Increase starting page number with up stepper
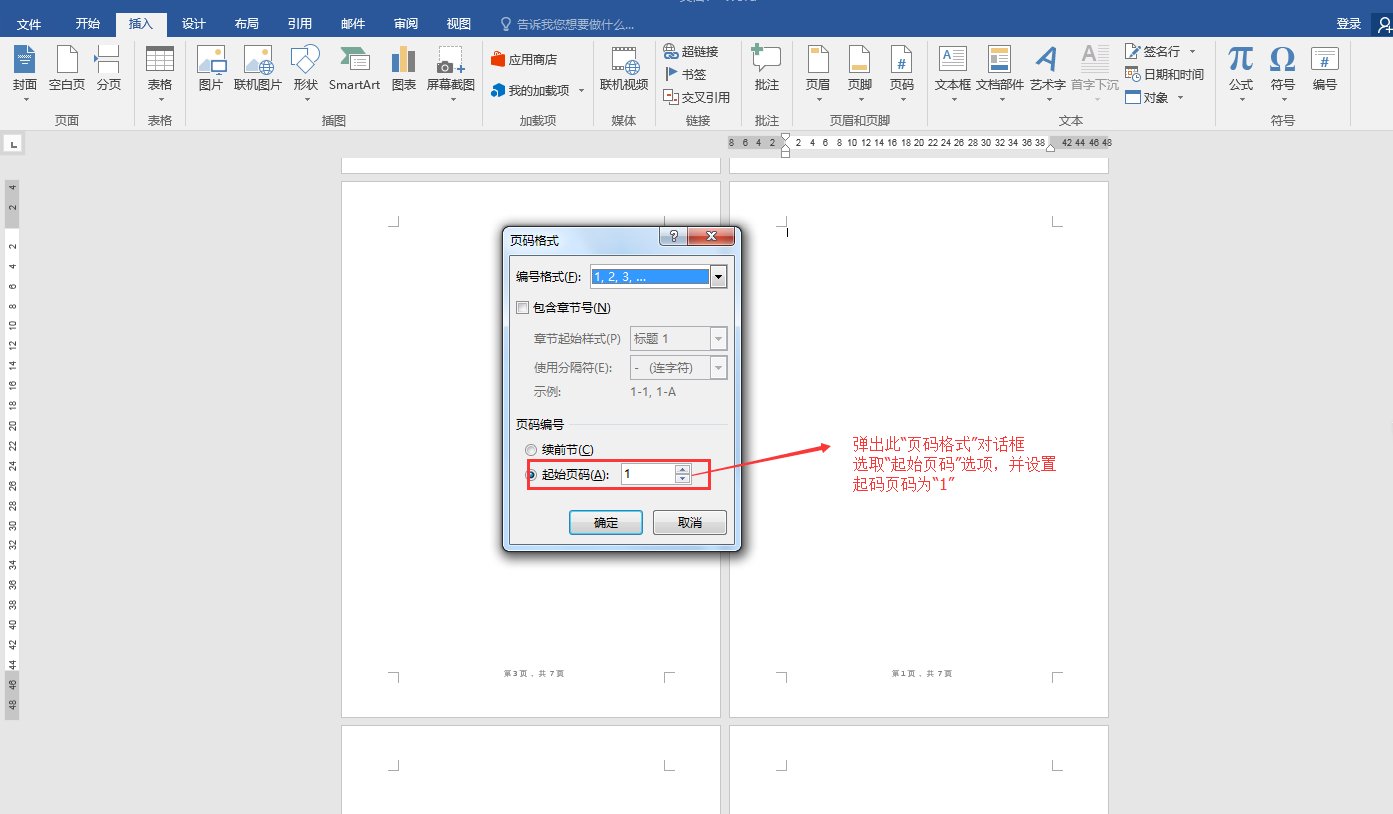 pyautogui.click(x=682, y=468)
